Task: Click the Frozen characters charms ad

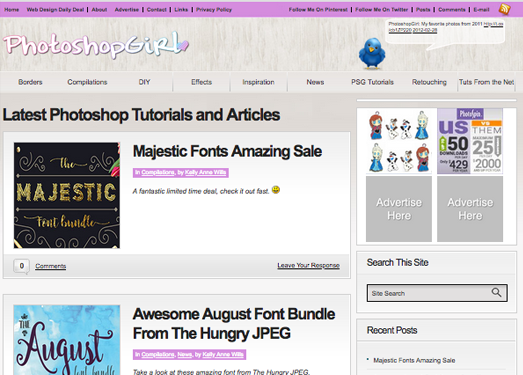Action: 399,141
